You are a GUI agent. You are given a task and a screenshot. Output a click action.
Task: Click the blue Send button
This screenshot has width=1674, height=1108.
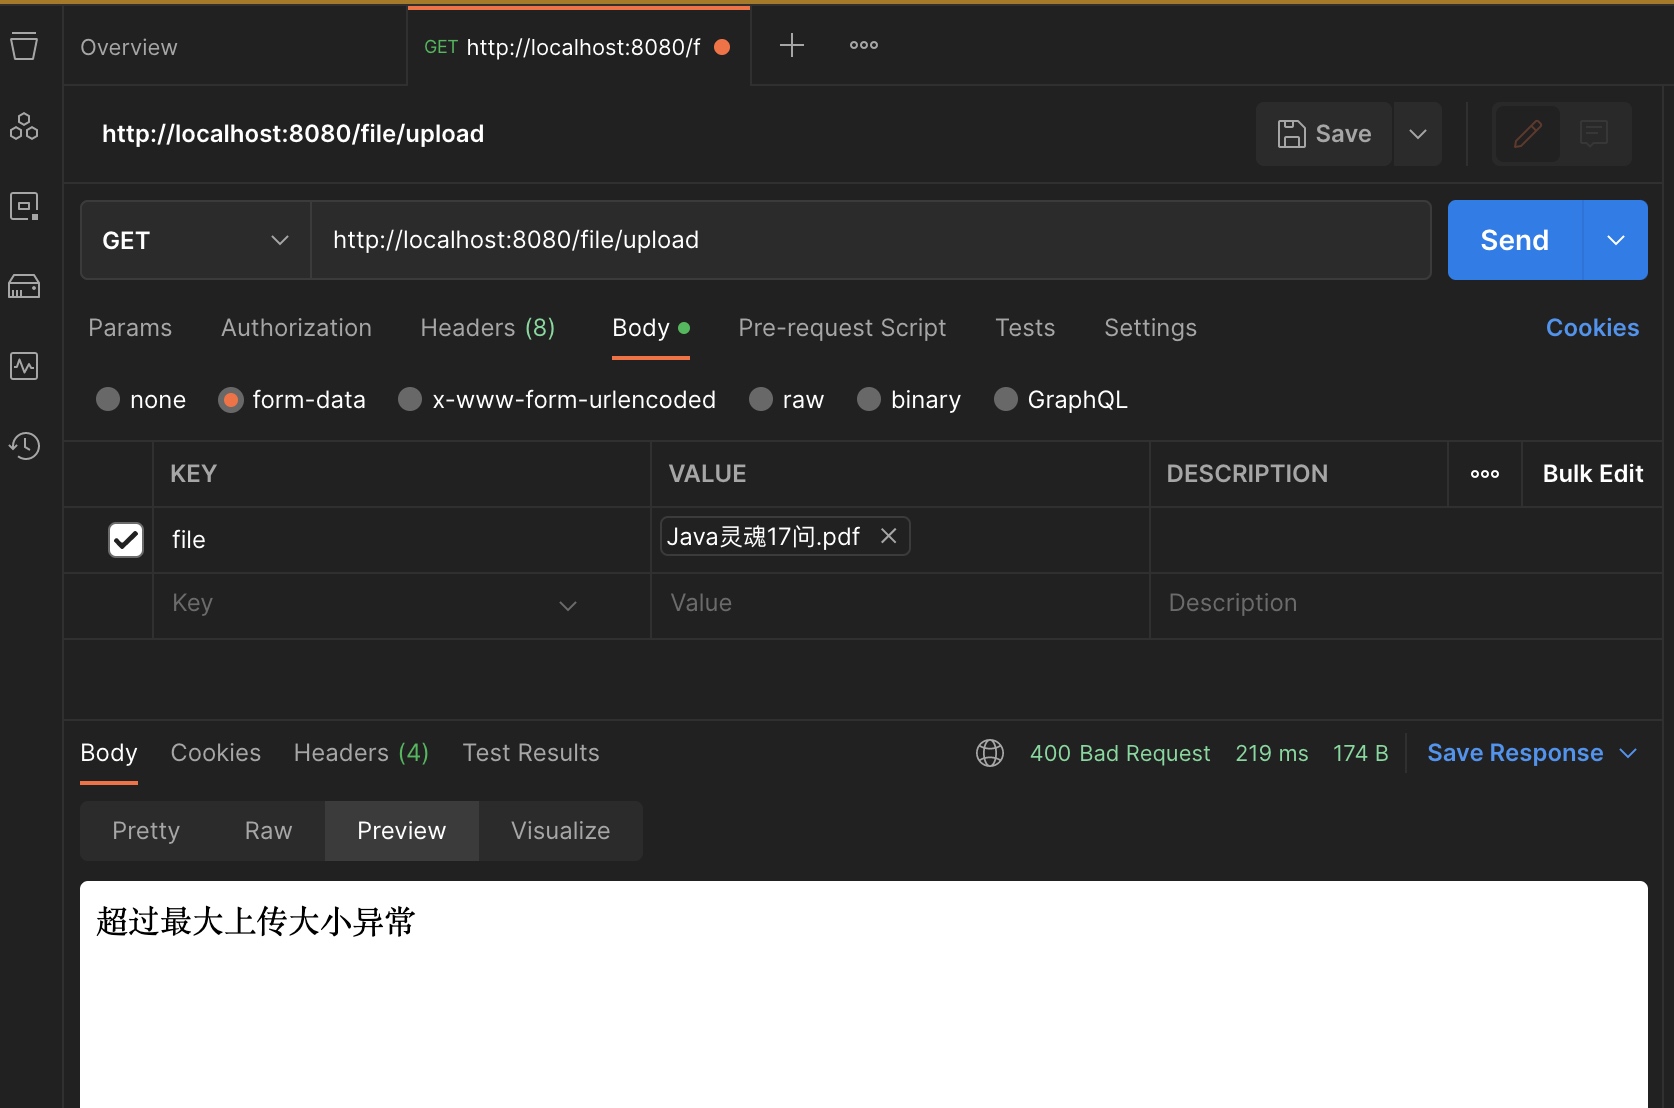[1514, 241]
